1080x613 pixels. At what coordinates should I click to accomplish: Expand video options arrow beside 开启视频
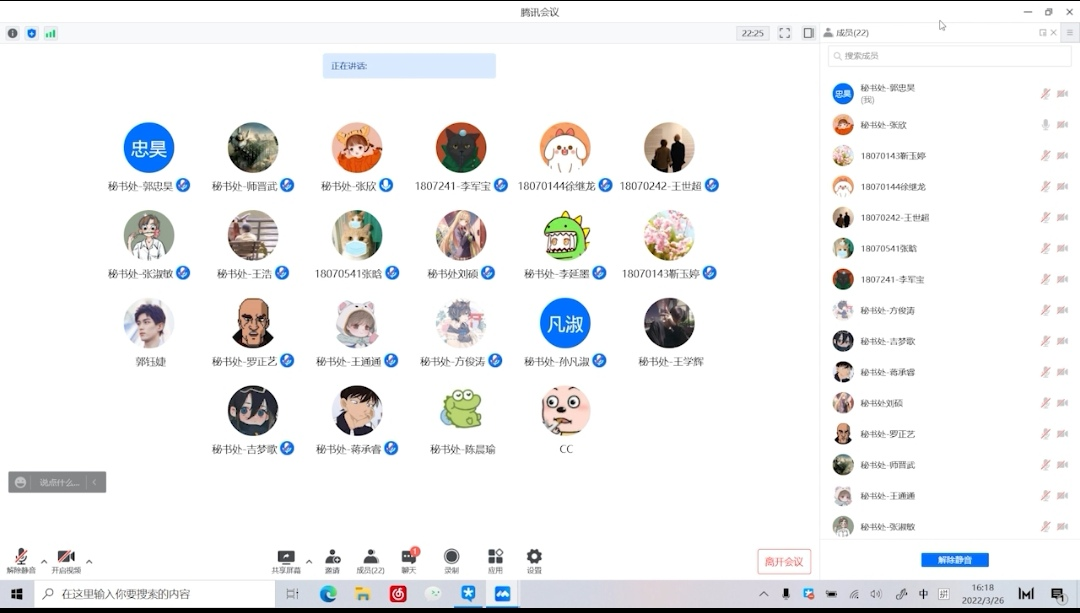[x=89, y=561]
